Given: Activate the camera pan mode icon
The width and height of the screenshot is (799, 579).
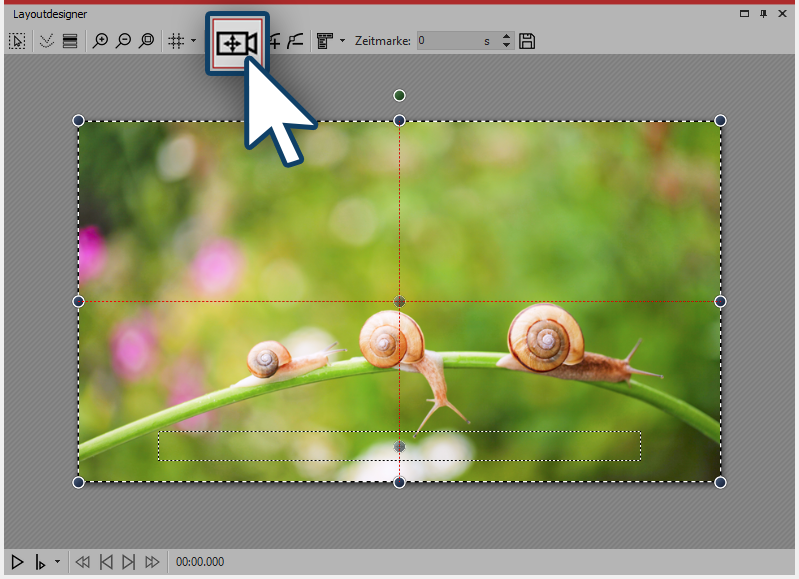Looking at the screenshot, I should click(237, 43).
